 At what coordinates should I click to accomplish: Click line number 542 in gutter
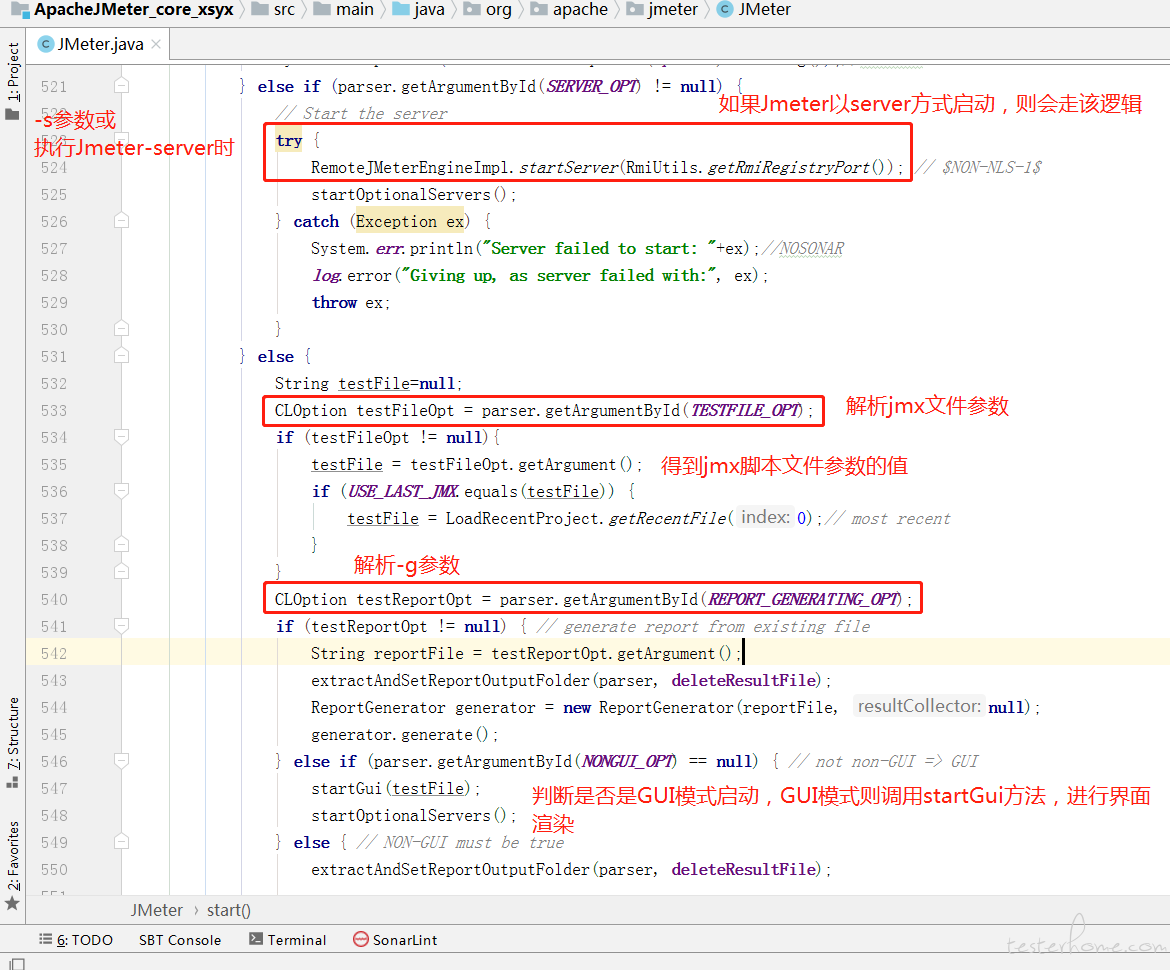click(54, 653)
